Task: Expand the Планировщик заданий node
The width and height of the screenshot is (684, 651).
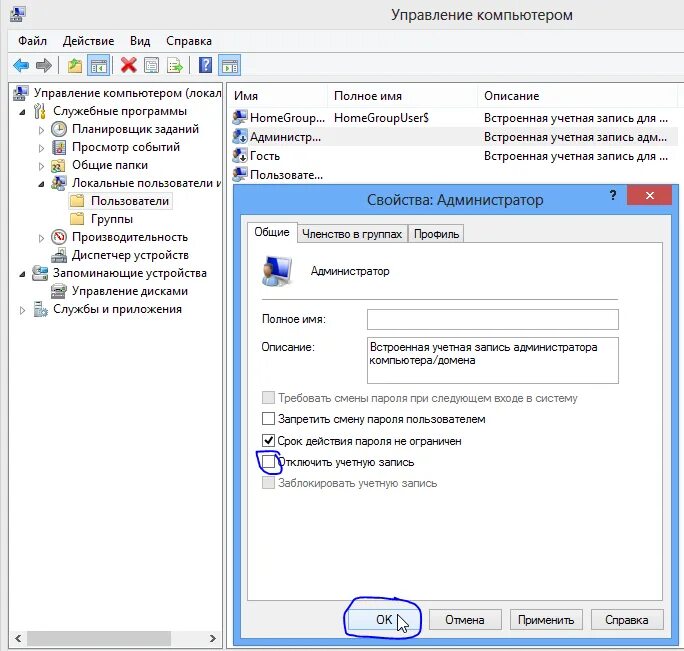Action: point(41,130)
